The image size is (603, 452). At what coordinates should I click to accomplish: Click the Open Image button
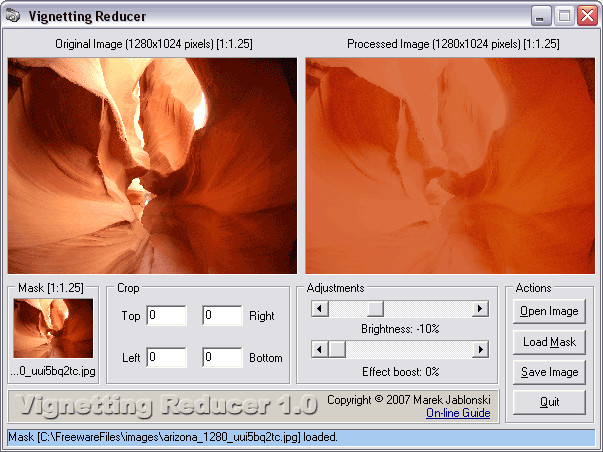549,311
